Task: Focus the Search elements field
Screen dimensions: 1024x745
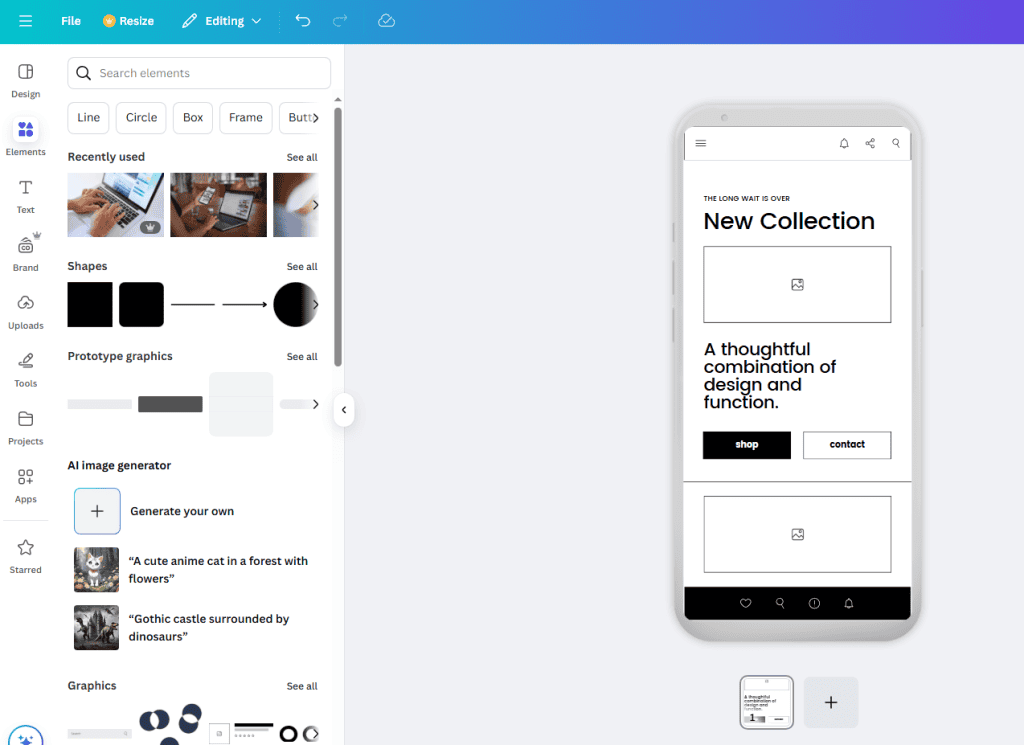Action: click(x=199, y=73)
